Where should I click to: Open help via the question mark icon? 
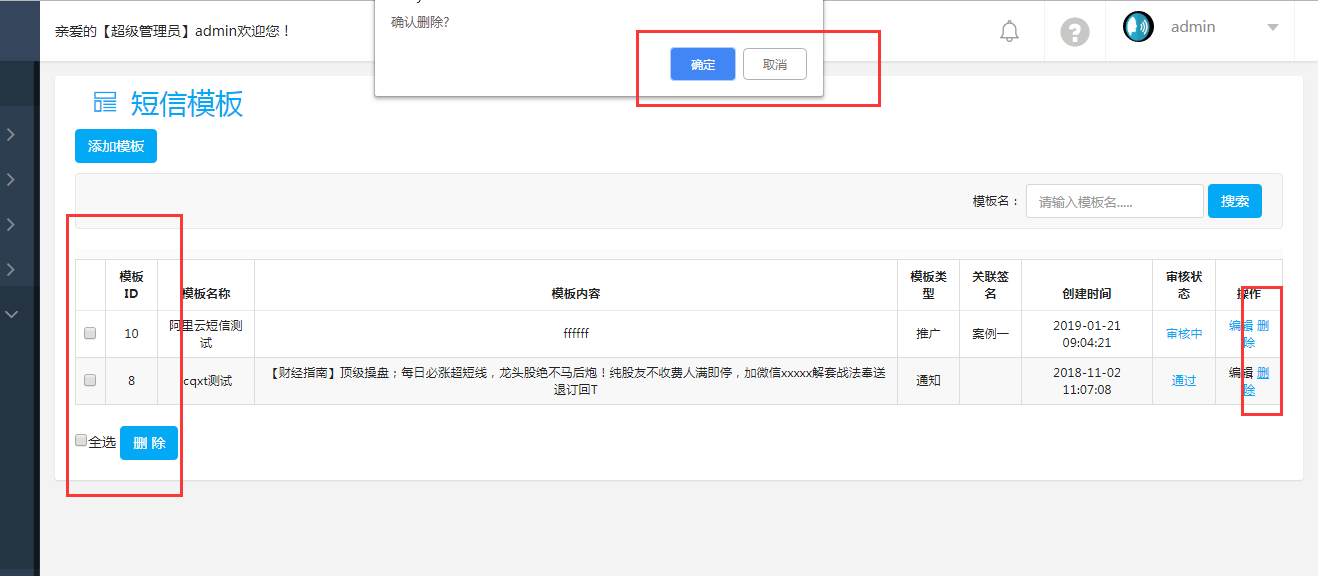click(1074, 31)
